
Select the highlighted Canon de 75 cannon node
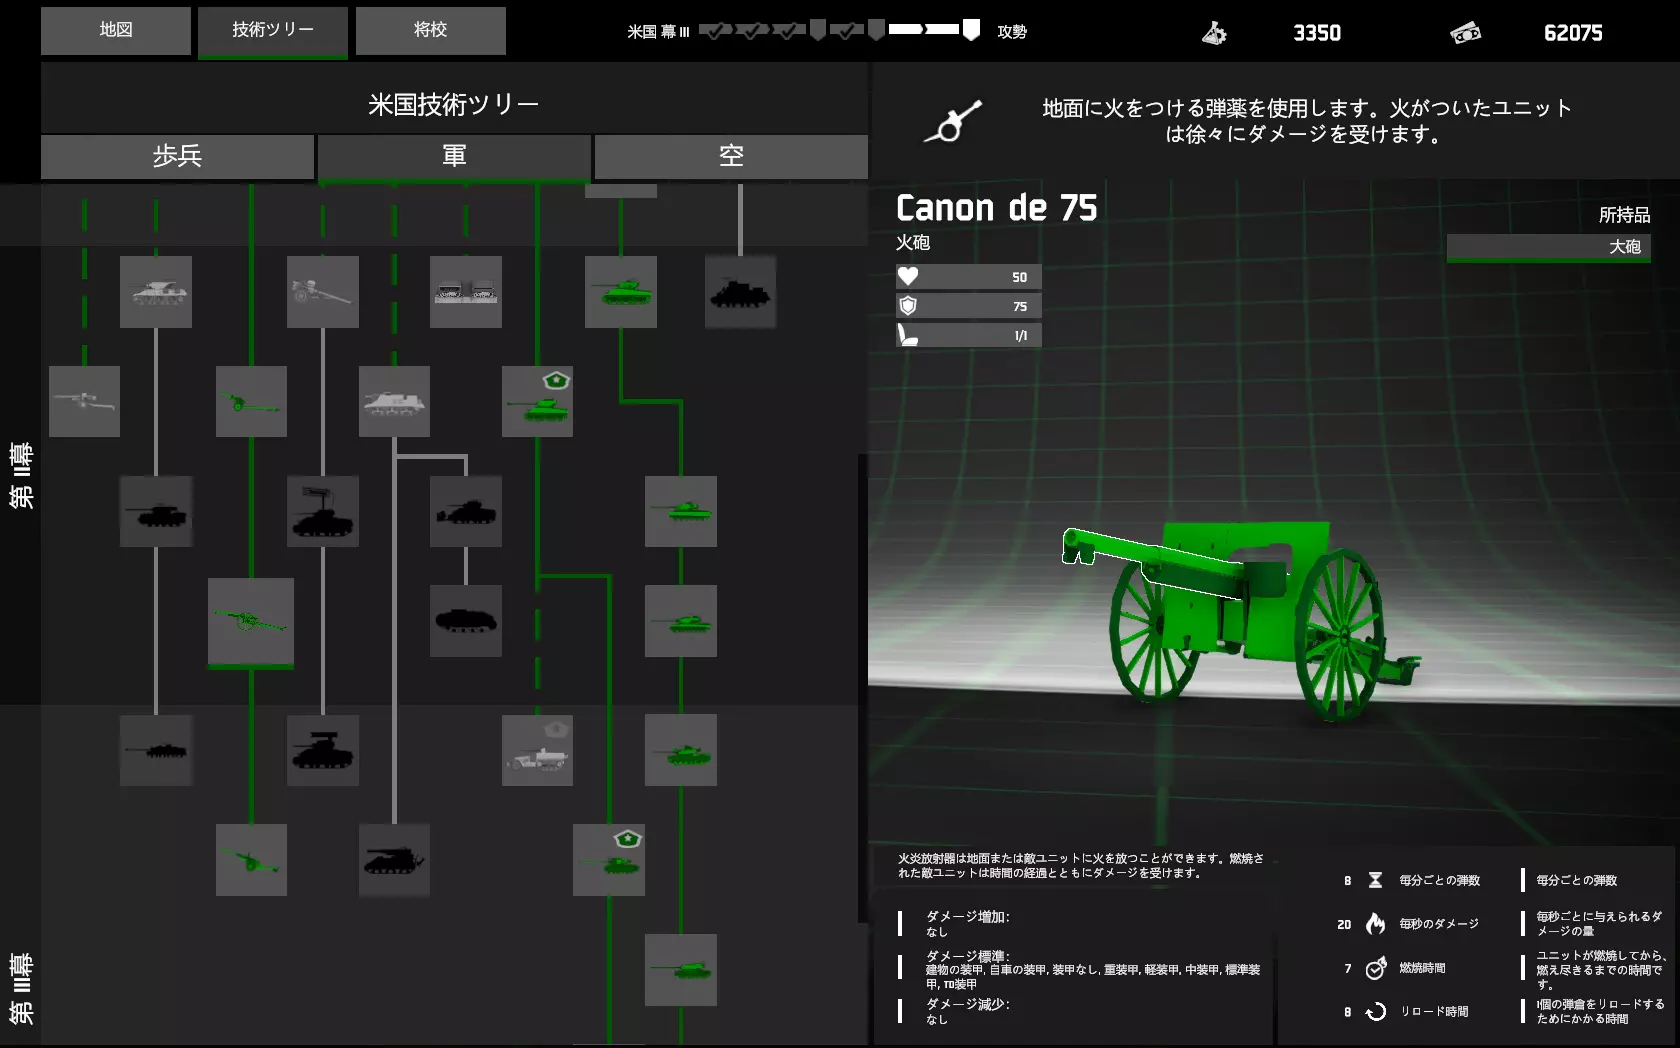[251, 621]
